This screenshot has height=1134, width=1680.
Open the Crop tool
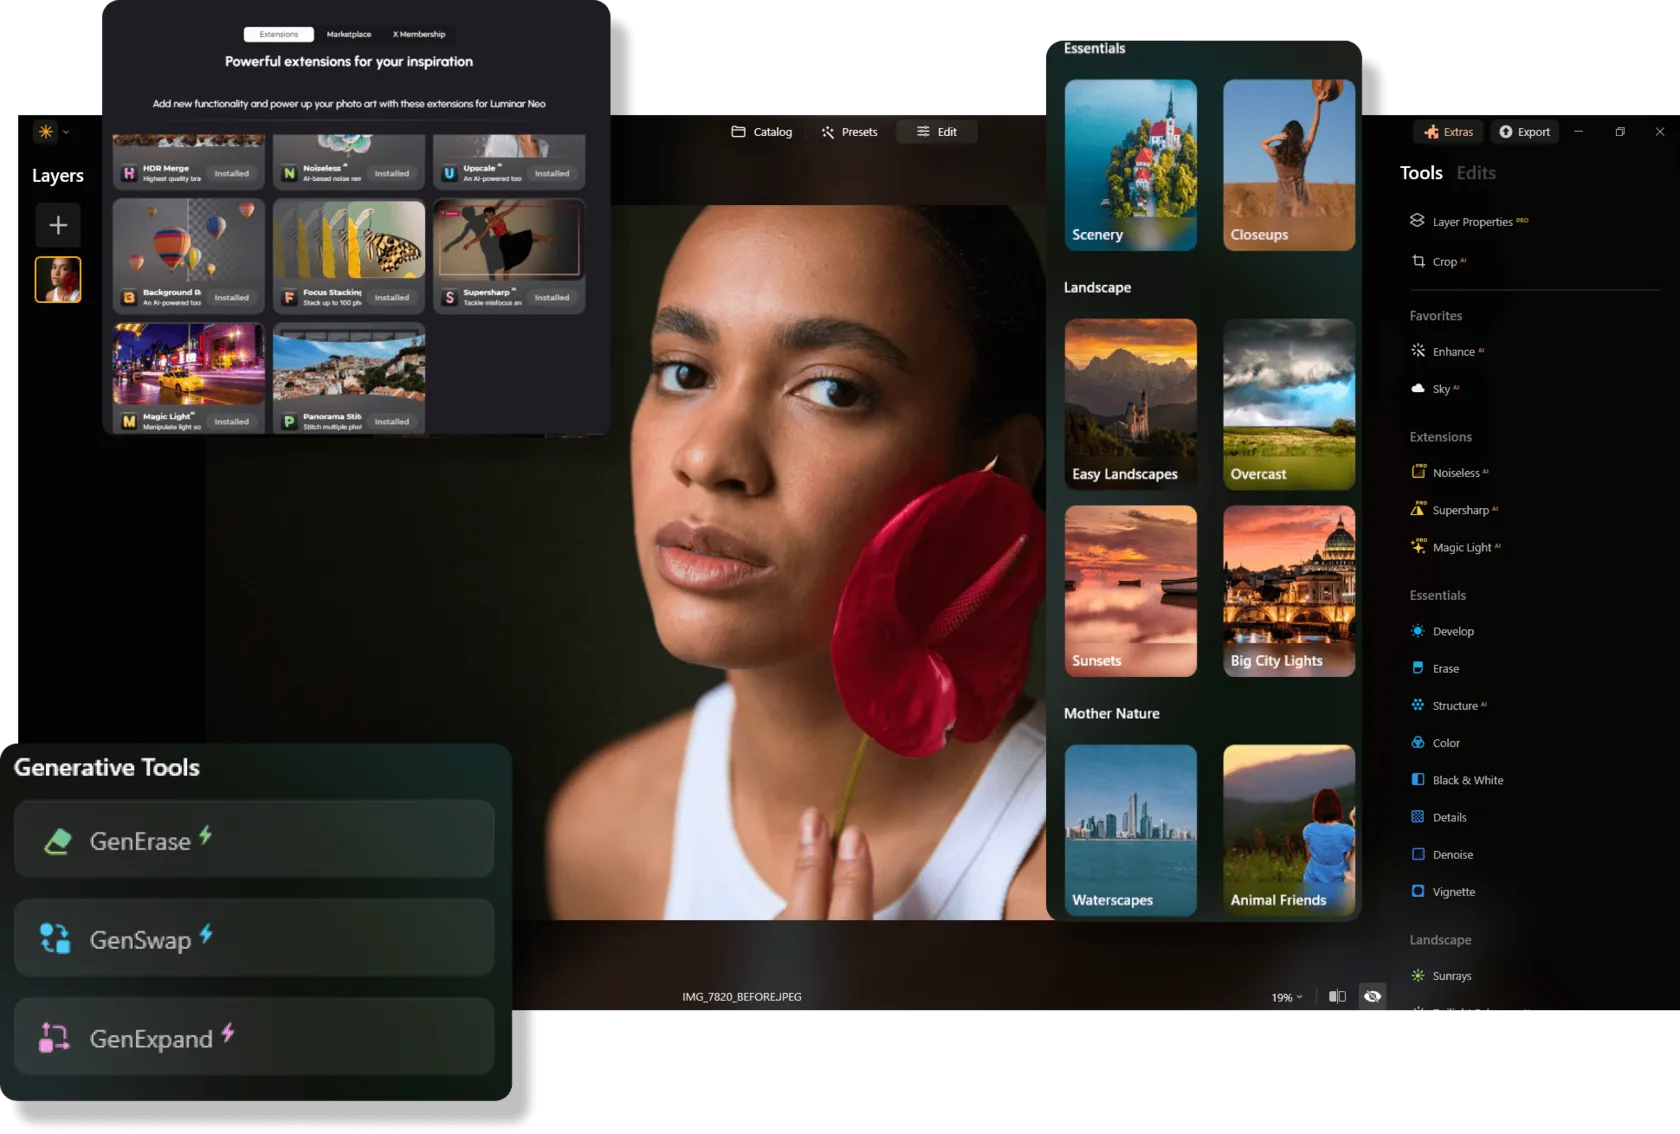(x=1443, y=262)
